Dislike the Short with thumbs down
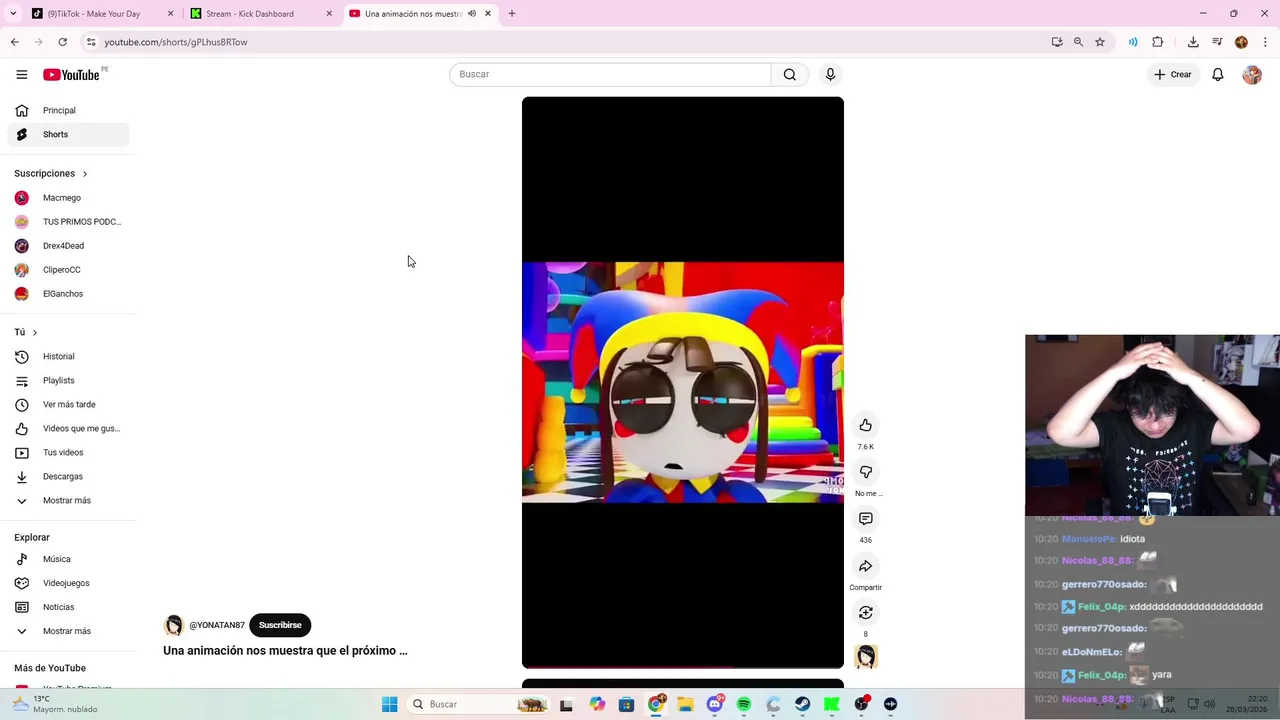Image resolution: width=1280 pixels, height=720 pixels. pos(866,472)
